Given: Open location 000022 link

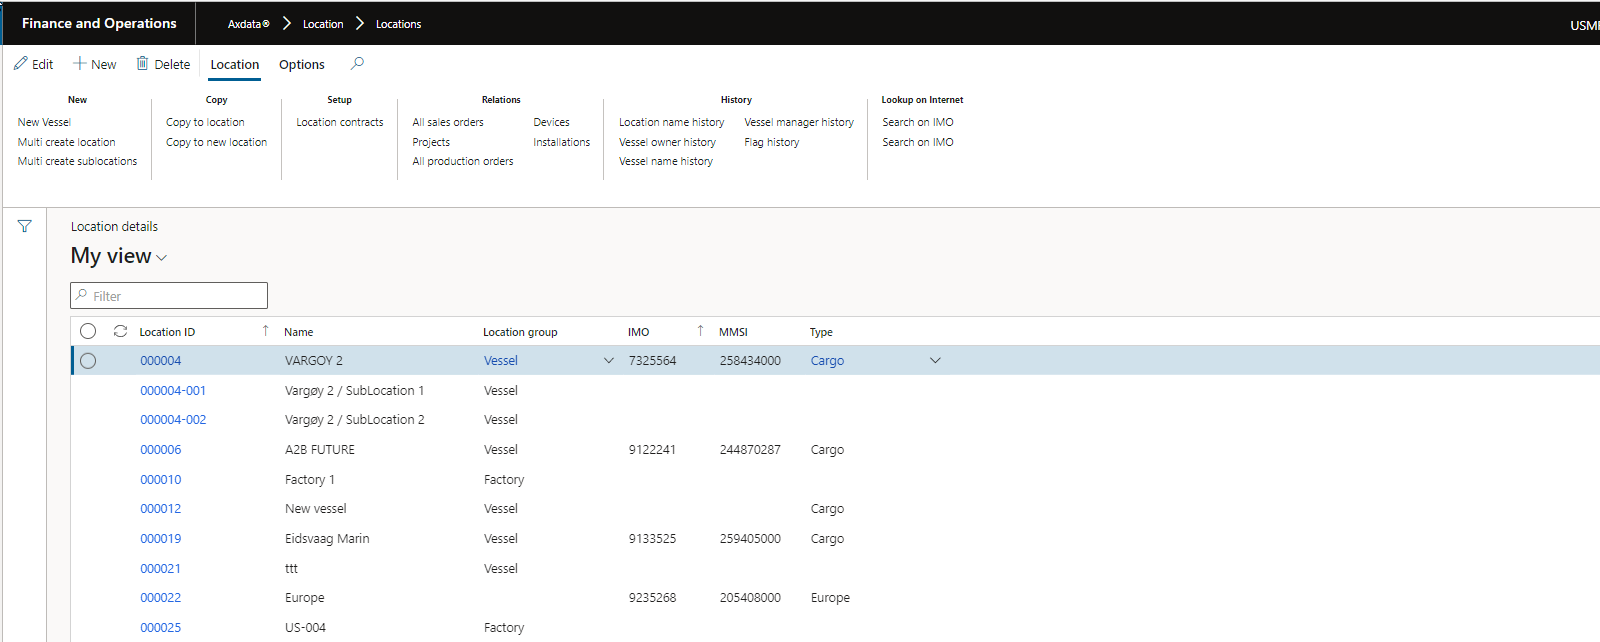Looking at the screenshot, I should (x=161, y=598).
